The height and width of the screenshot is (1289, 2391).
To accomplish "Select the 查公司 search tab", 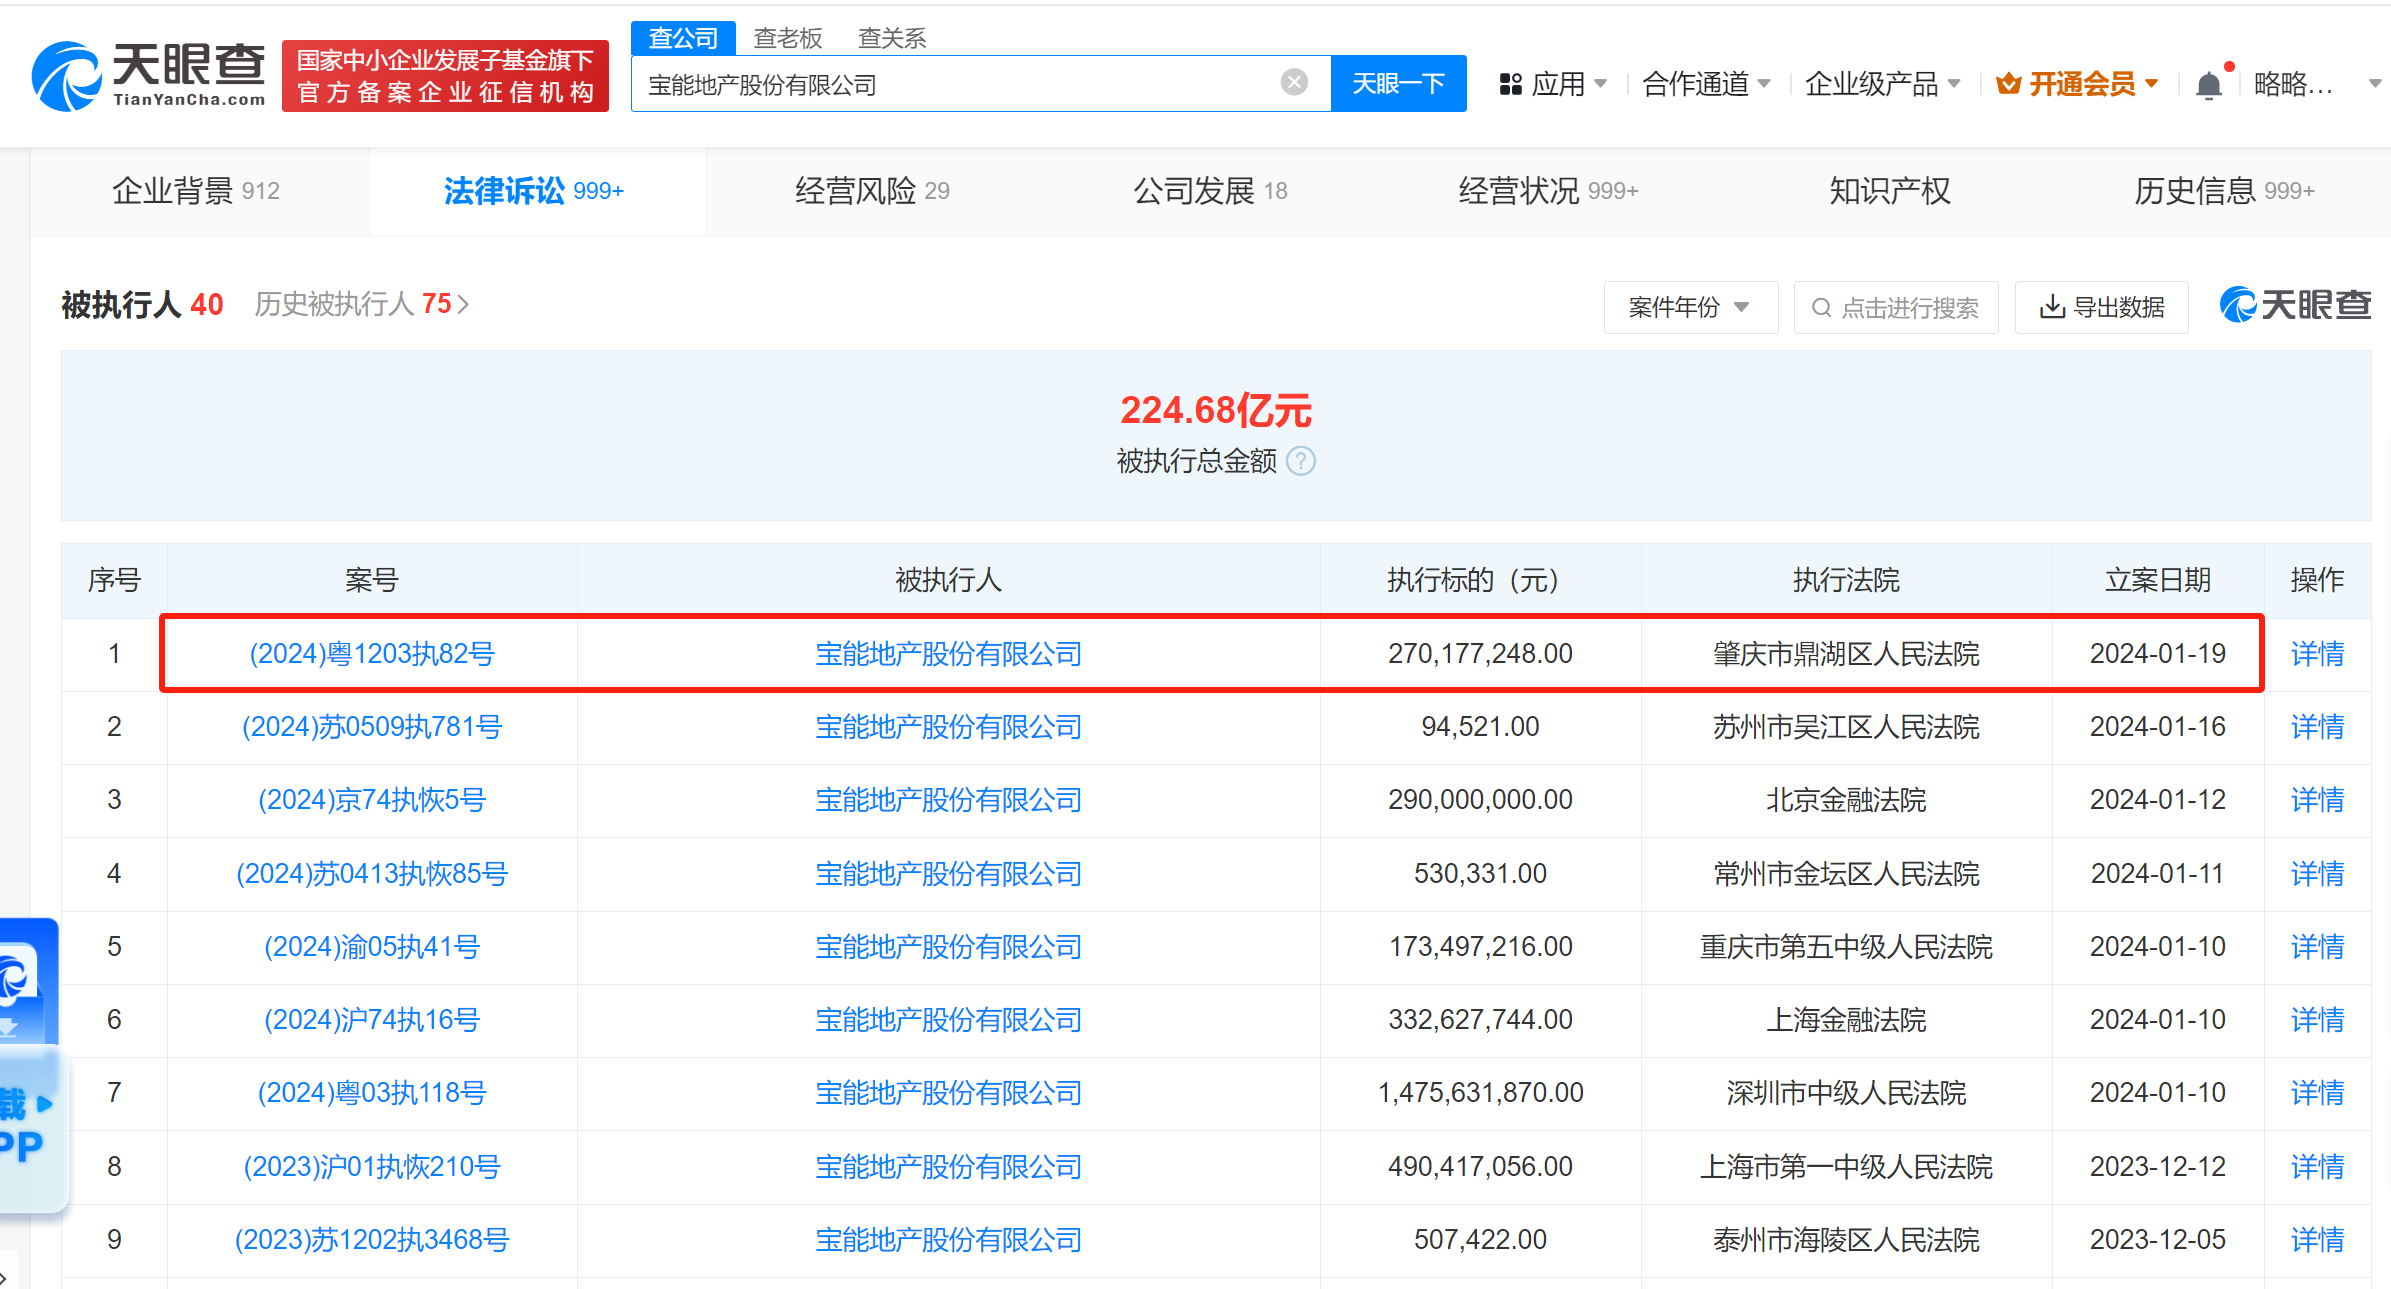I will pyautogui.click(x=683, y=38).
